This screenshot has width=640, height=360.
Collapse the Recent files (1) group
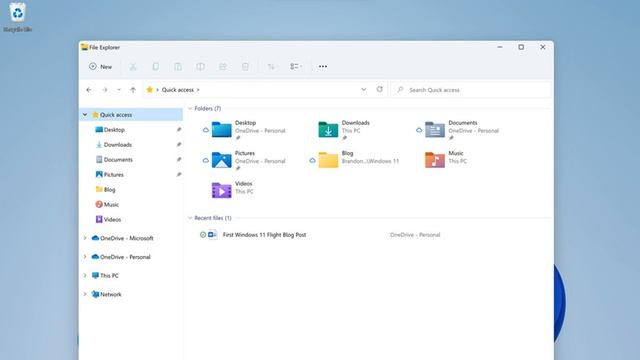[190, 218]
